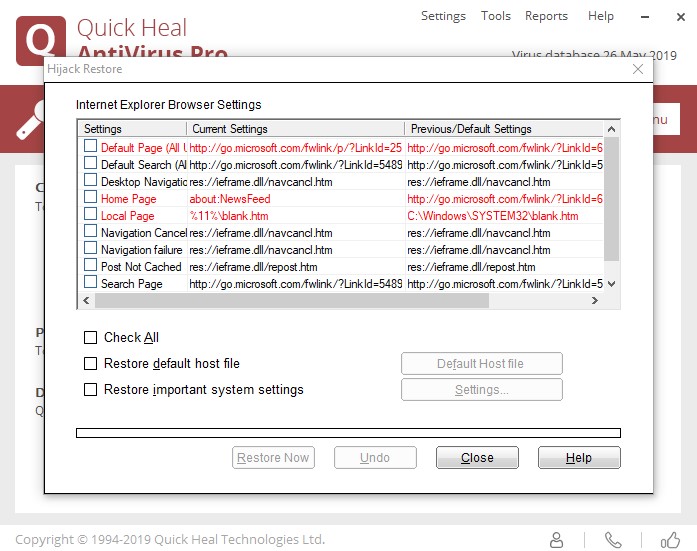Click the list's scroll up arrow
The width and height of the screenshot is (697, 551).
click(611, 129)
